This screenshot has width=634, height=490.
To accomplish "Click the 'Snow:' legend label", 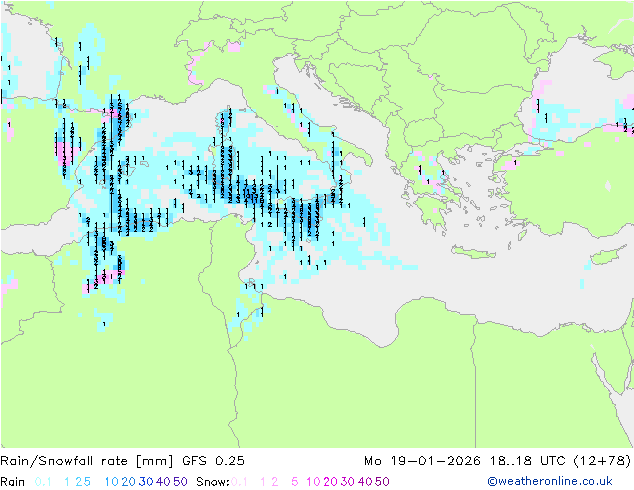I will pos(213,482).
